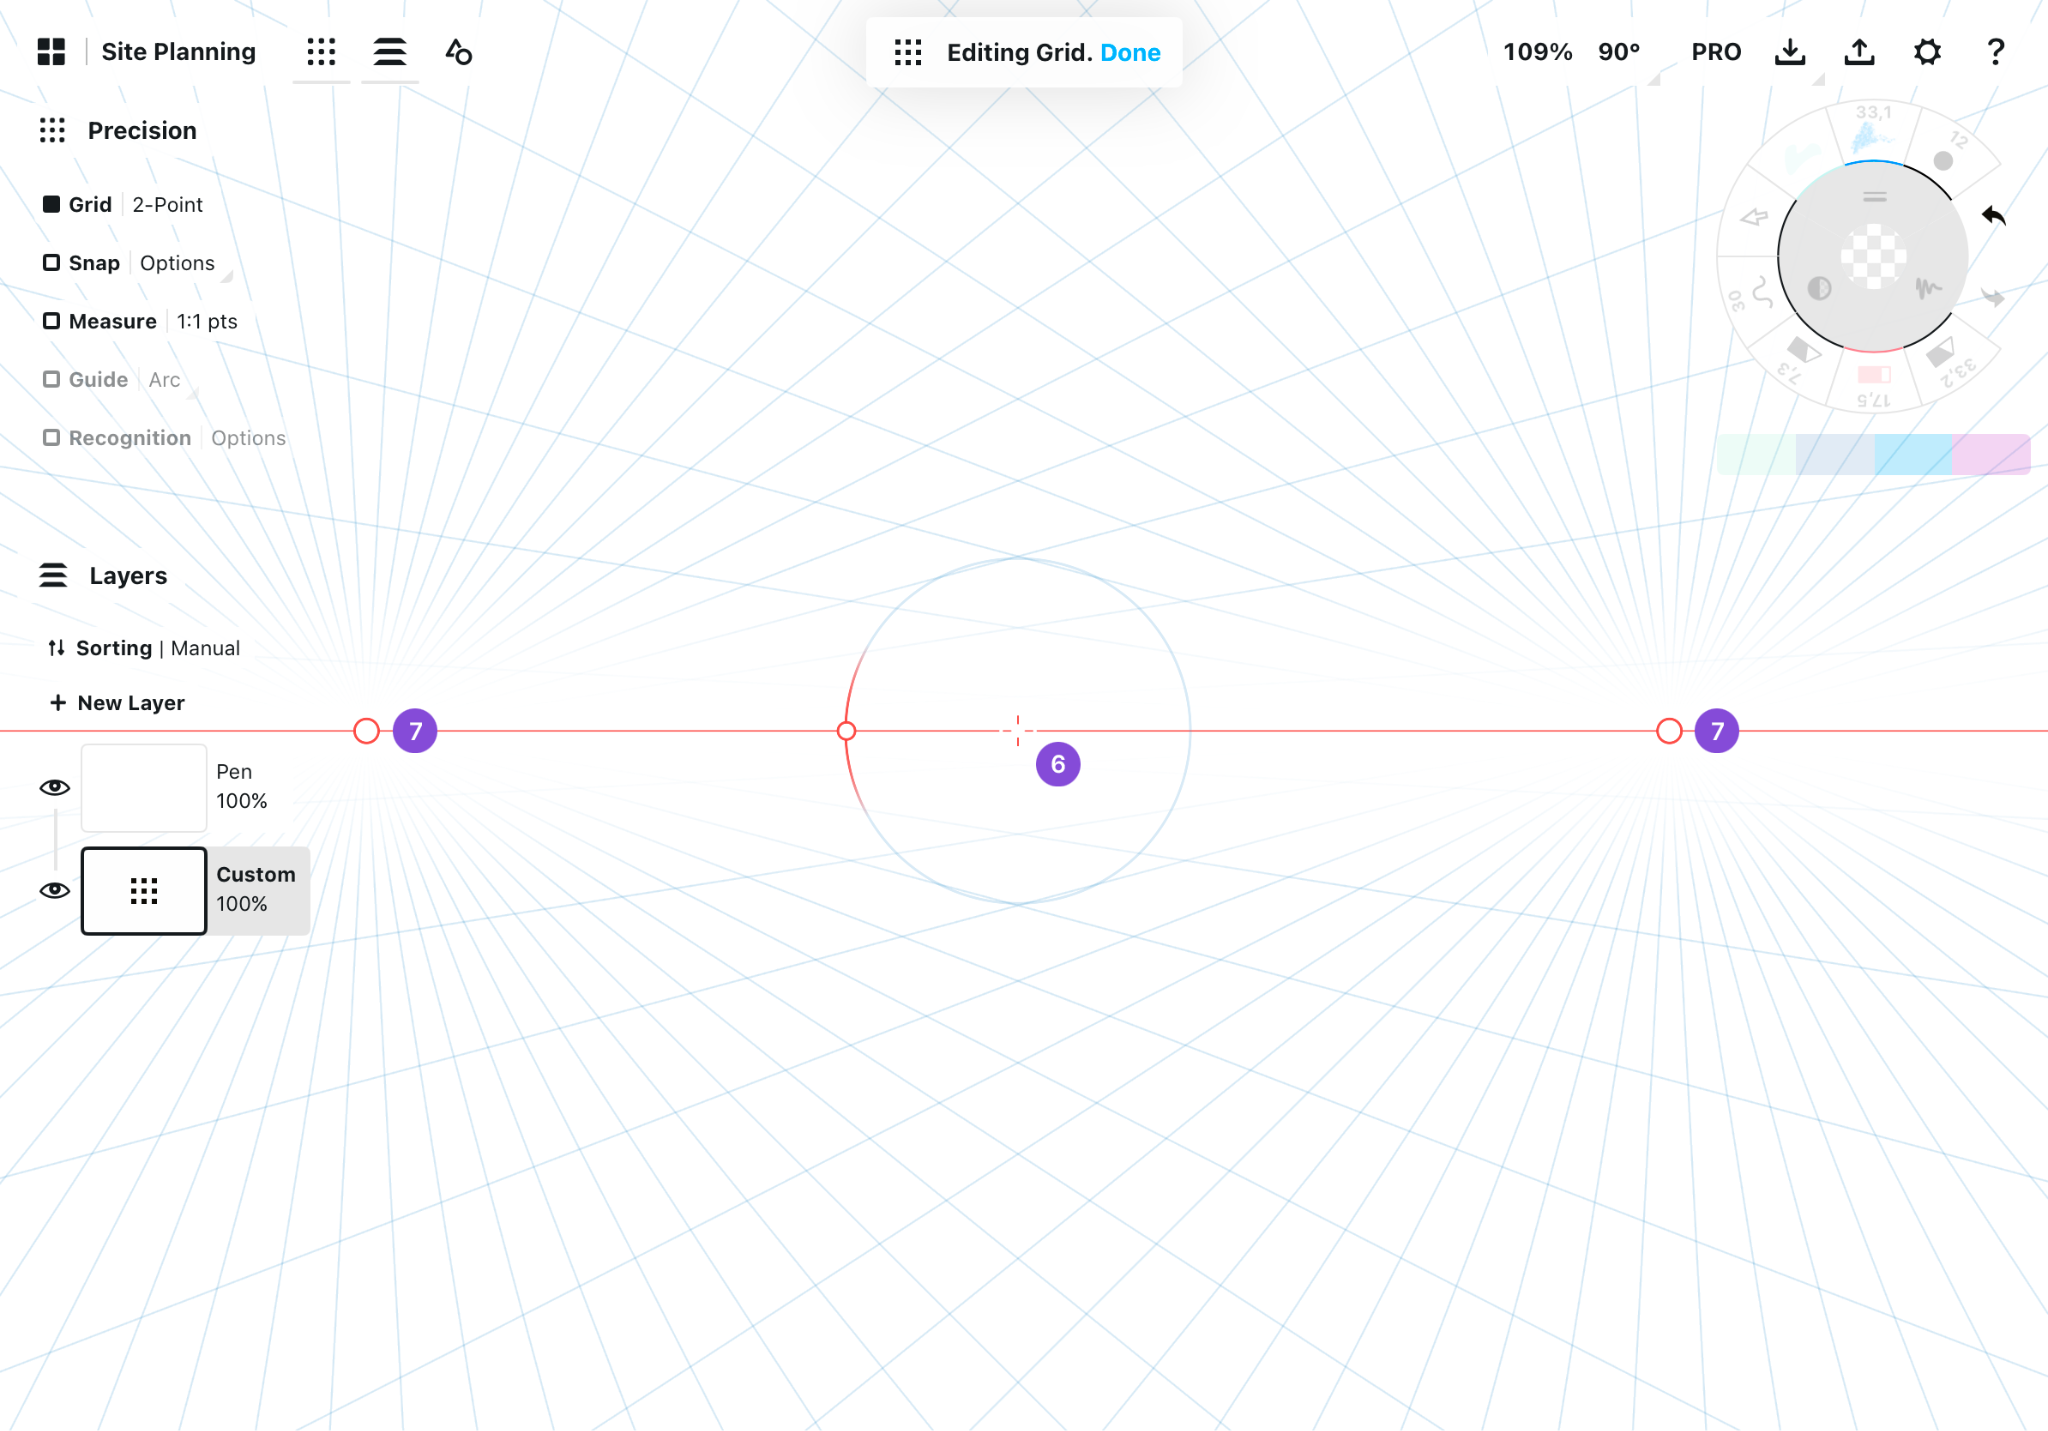This screenshot has height=1431, width=2048.
Task: Open Help with the question mark icon
Action: (1995, 52)
